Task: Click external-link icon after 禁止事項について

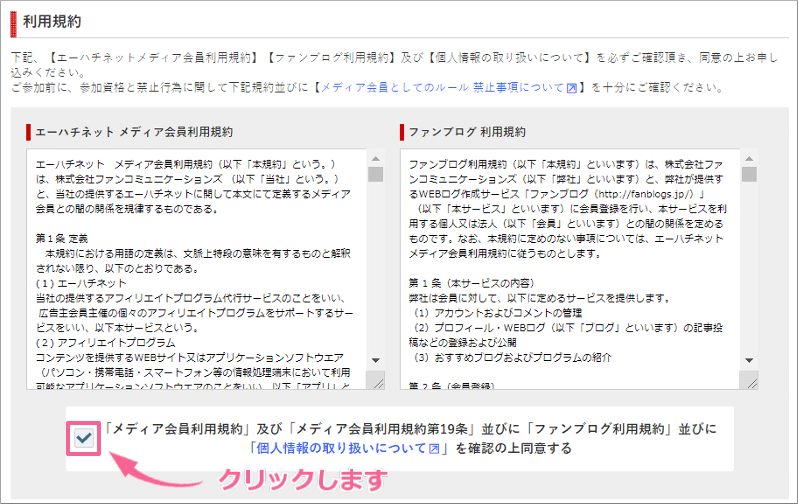Action: point(572,88)
